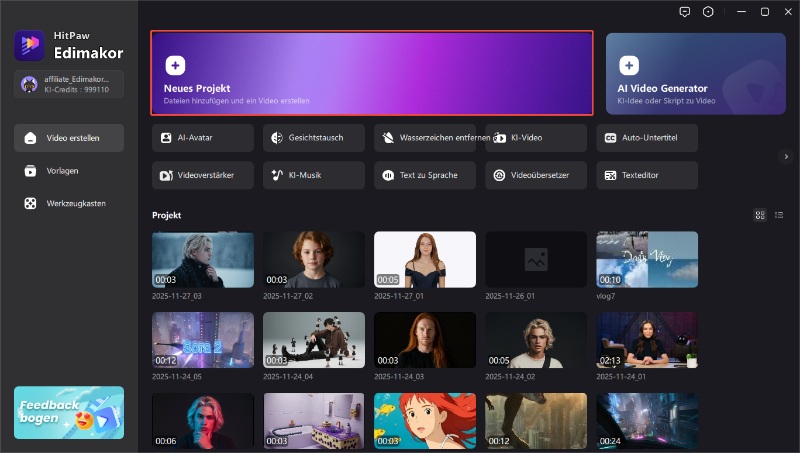
Task: Open the Auto-Untertitel tool
Action: pyautogui.click(x=647, y=138)
